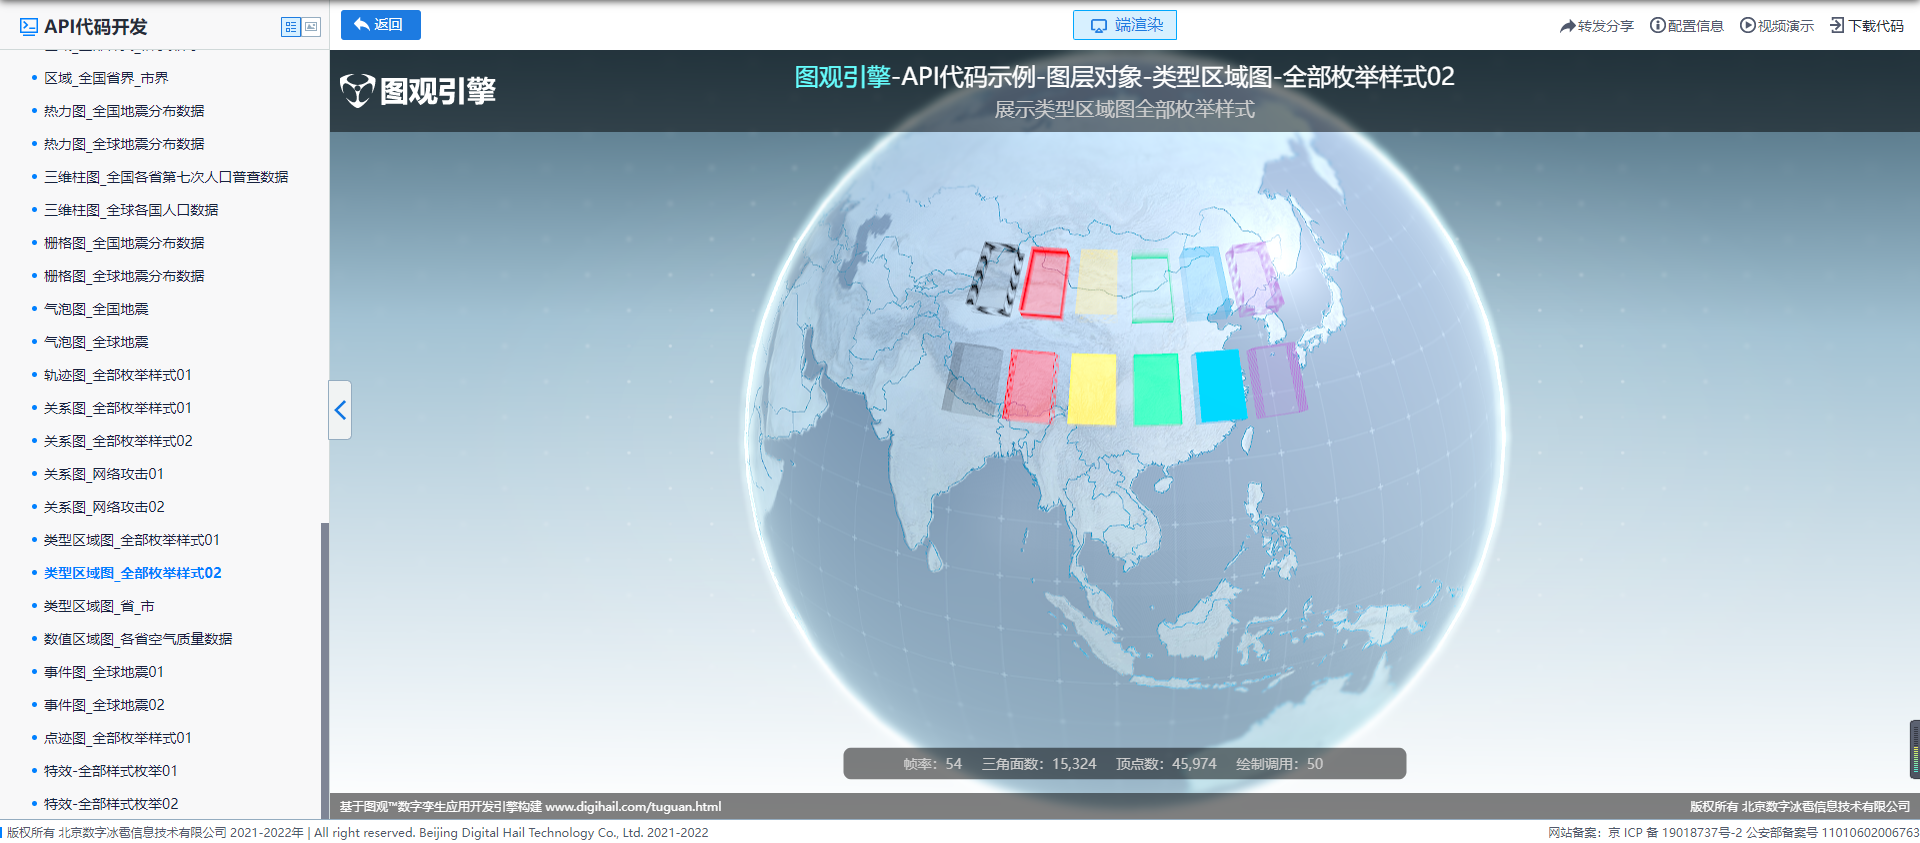Play the 视频演示 video demo
The height and width of the screenshot is (843, 1920).
(x=1777, y=26)
